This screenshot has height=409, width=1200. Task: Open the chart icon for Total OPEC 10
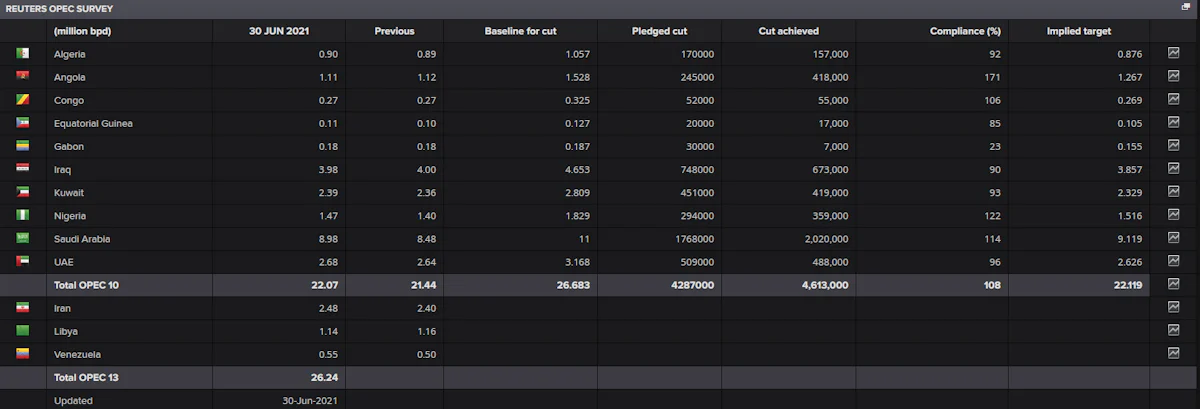click(x=1173, y=284)
